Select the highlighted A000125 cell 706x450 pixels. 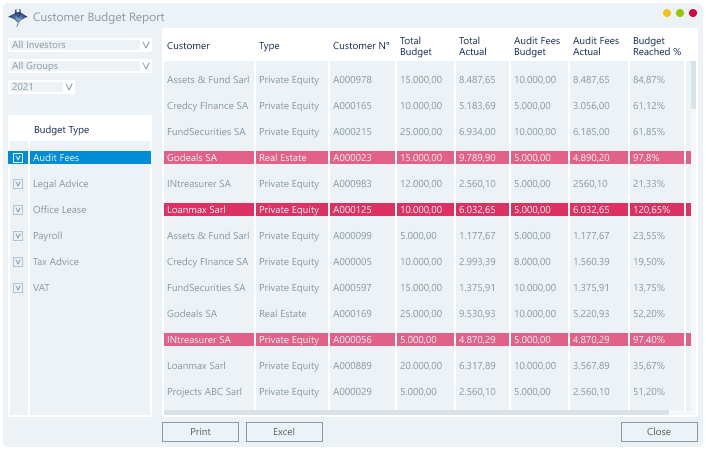pos(362,209)
